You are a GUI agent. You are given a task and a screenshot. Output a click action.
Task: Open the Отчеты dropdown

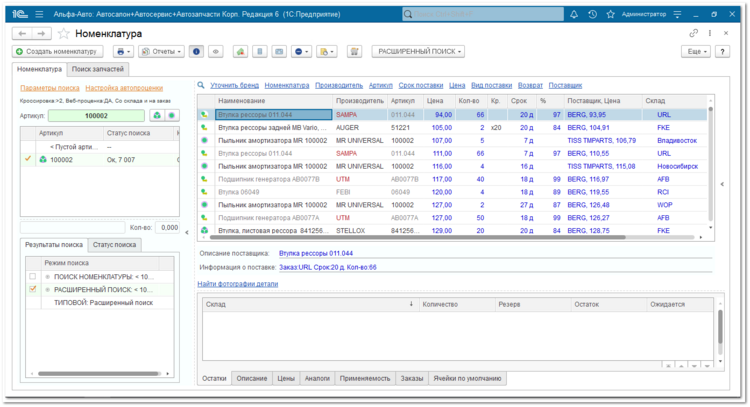(x=161, y=51)
